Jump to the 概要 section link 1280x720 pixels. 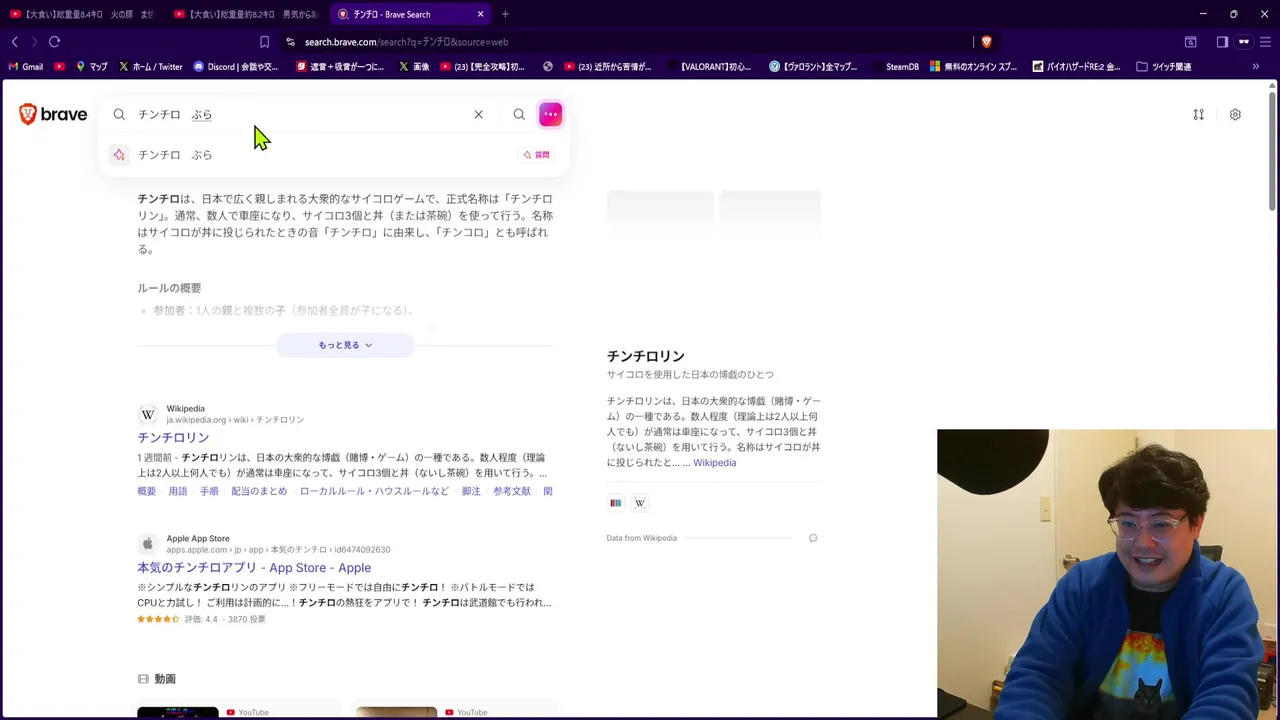point(147,491)
